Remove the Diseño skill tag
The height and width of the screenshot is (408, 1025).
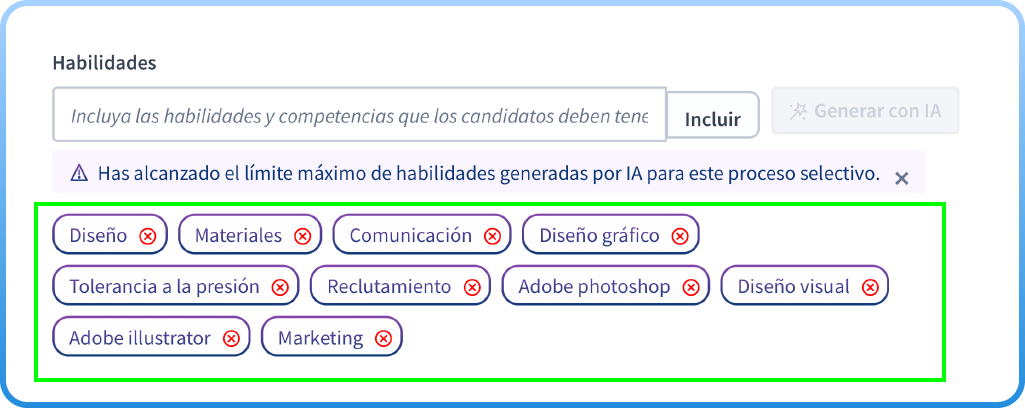pos(148,236)
